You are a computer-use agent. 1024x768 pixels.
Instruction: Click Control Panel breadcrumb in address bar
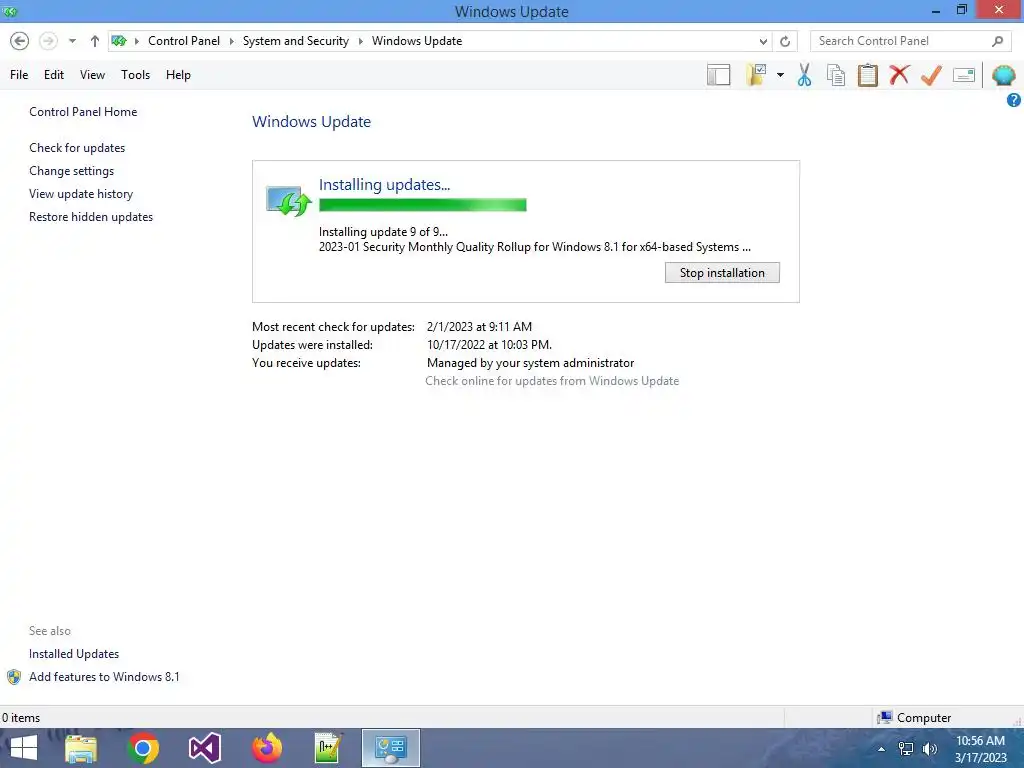click(x=184, y=41)
